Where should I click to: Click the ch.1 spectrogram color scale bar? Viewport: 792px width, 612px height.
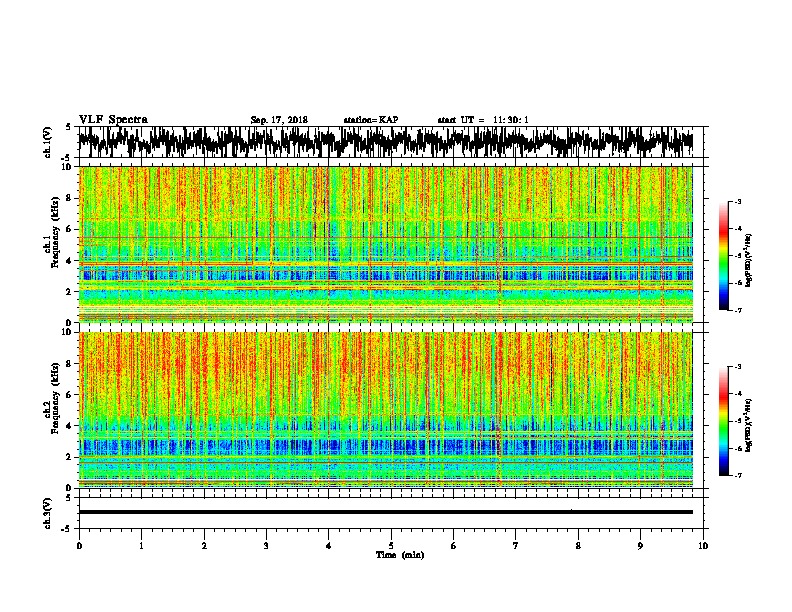tap(724, 256)
